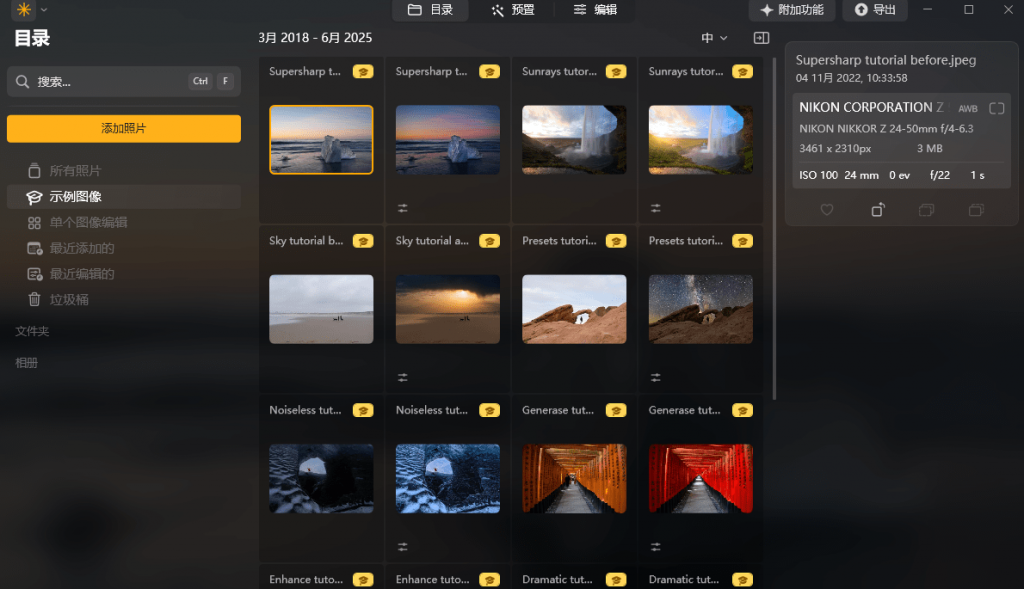Click tutorial badge on Presets tutorial before thumbnail
The image size is (1024, 589).
pos(616,241)
